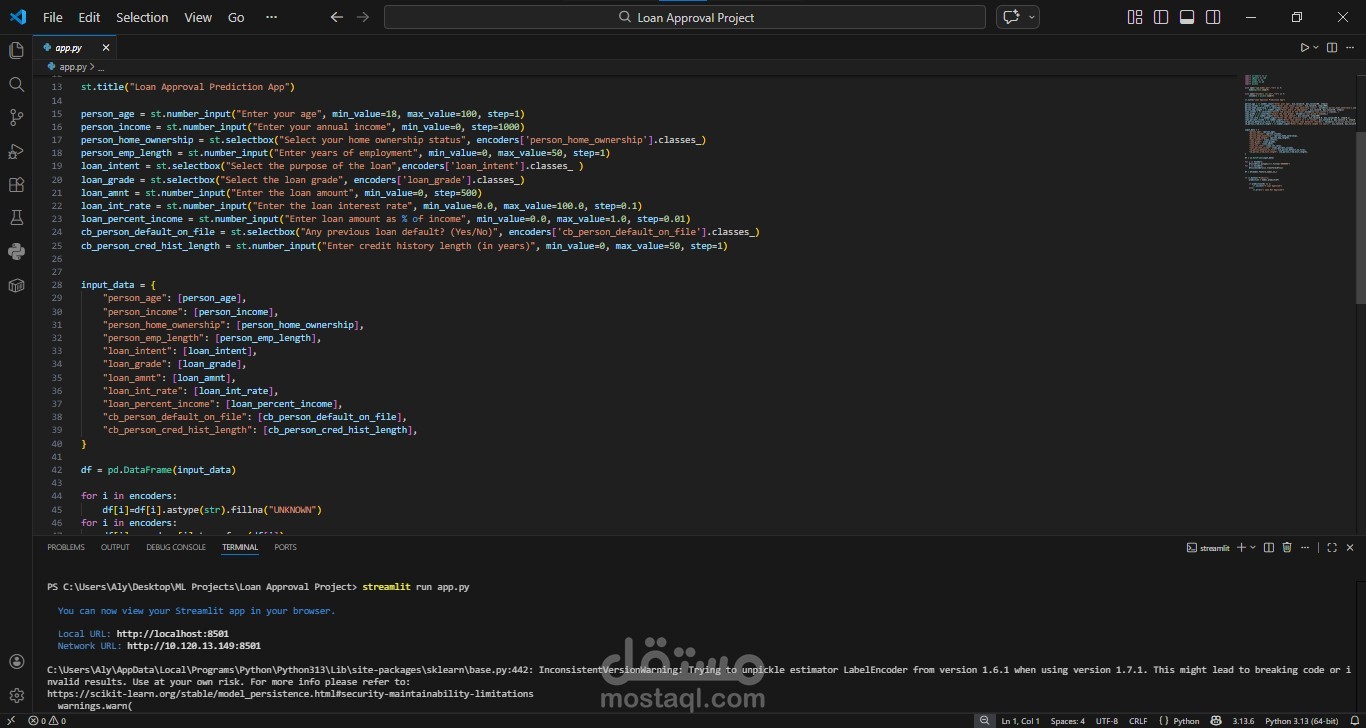Change line endings via CRLF
This screenshot has width=1366, height=728.
point(1138,721)
